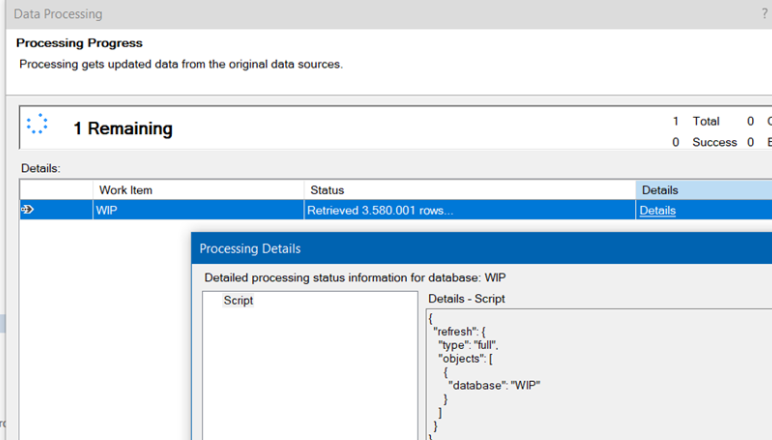Click the in-progress arrow icon in WIP row
The height and width of the screenshot is (440, 772).
(x=28, y=210)
